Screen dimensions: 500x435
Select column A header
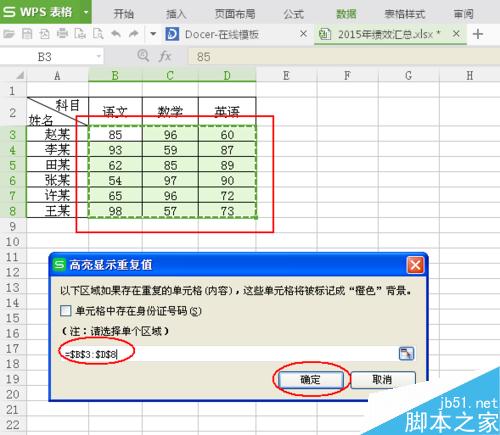57,76
